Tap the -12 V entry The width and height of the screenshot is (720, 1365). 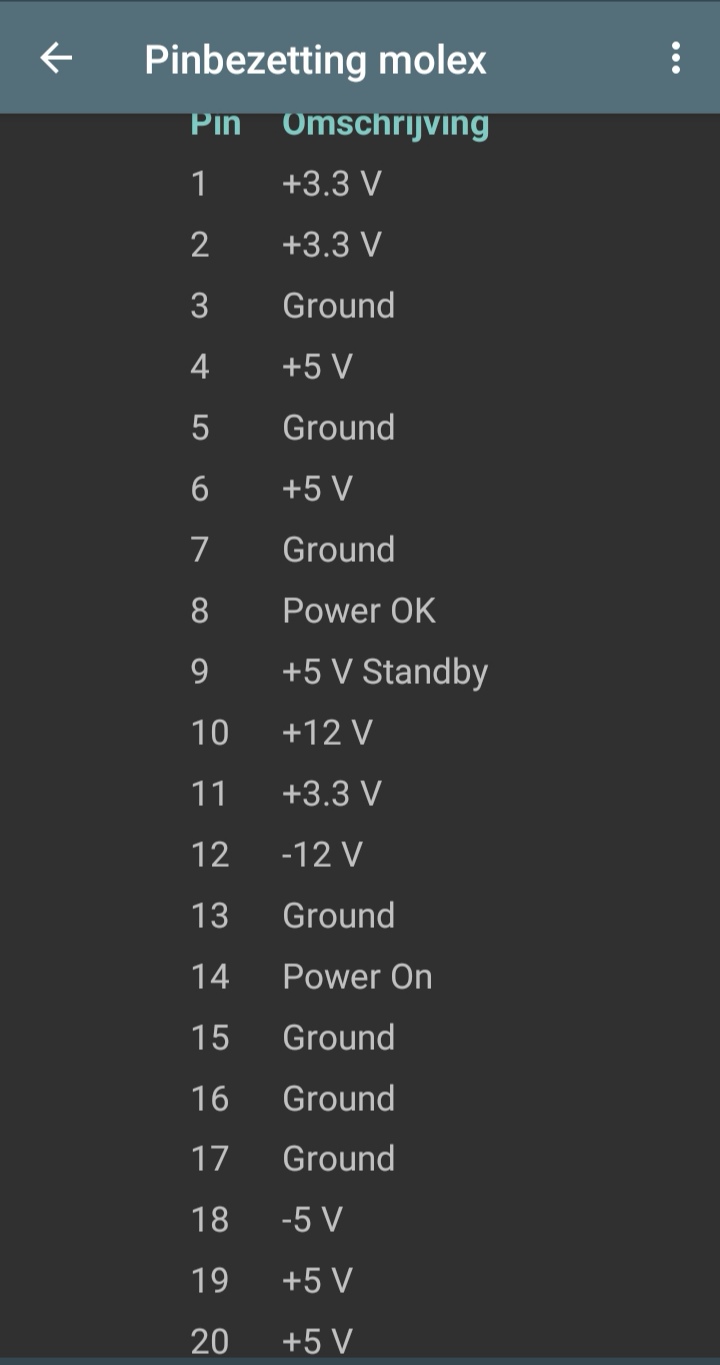322,855
